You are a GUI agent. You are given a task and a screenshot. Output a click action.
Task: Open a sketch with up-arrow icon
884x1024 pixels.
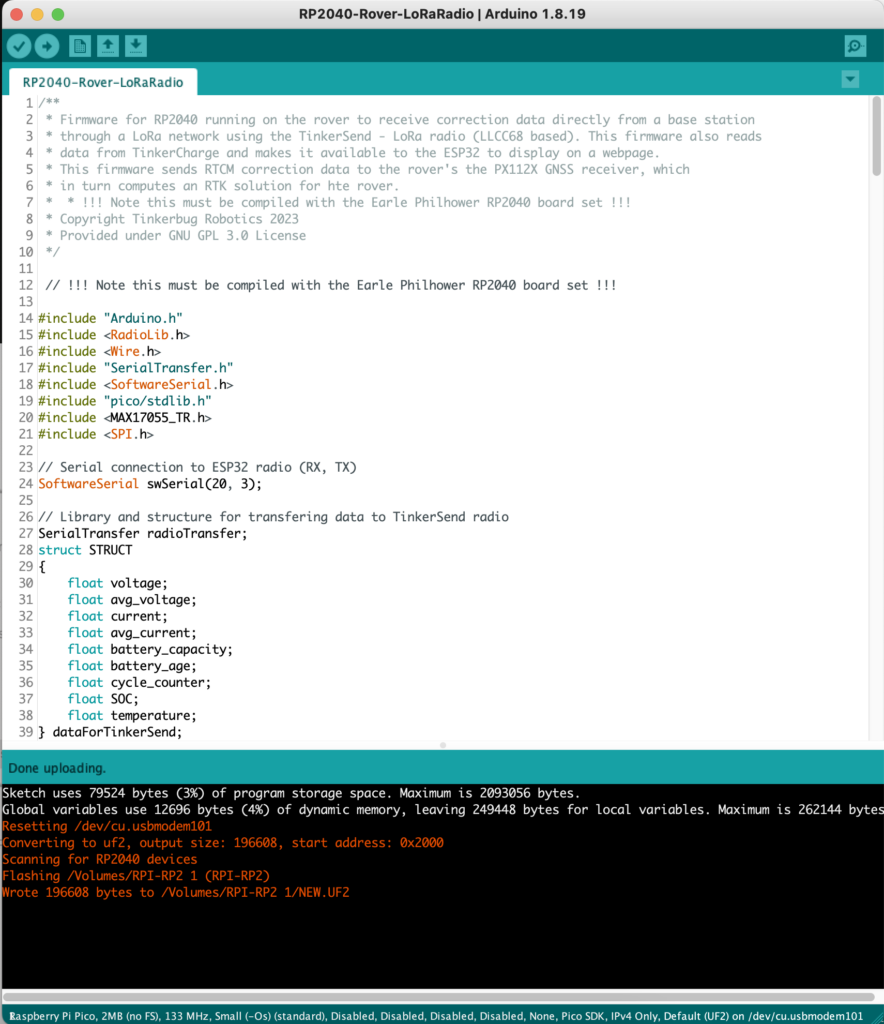(x=108, y=46)
